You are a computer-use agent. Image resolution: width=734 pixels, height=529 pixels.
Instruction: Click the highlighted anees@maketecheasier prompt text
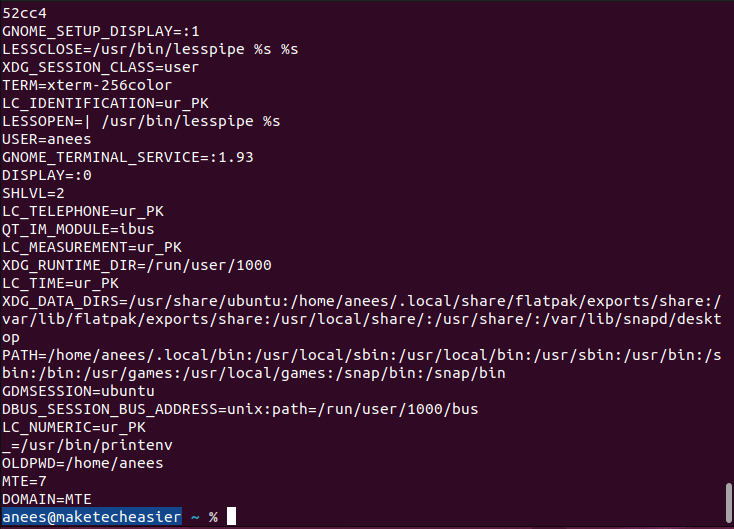[91, 517]
